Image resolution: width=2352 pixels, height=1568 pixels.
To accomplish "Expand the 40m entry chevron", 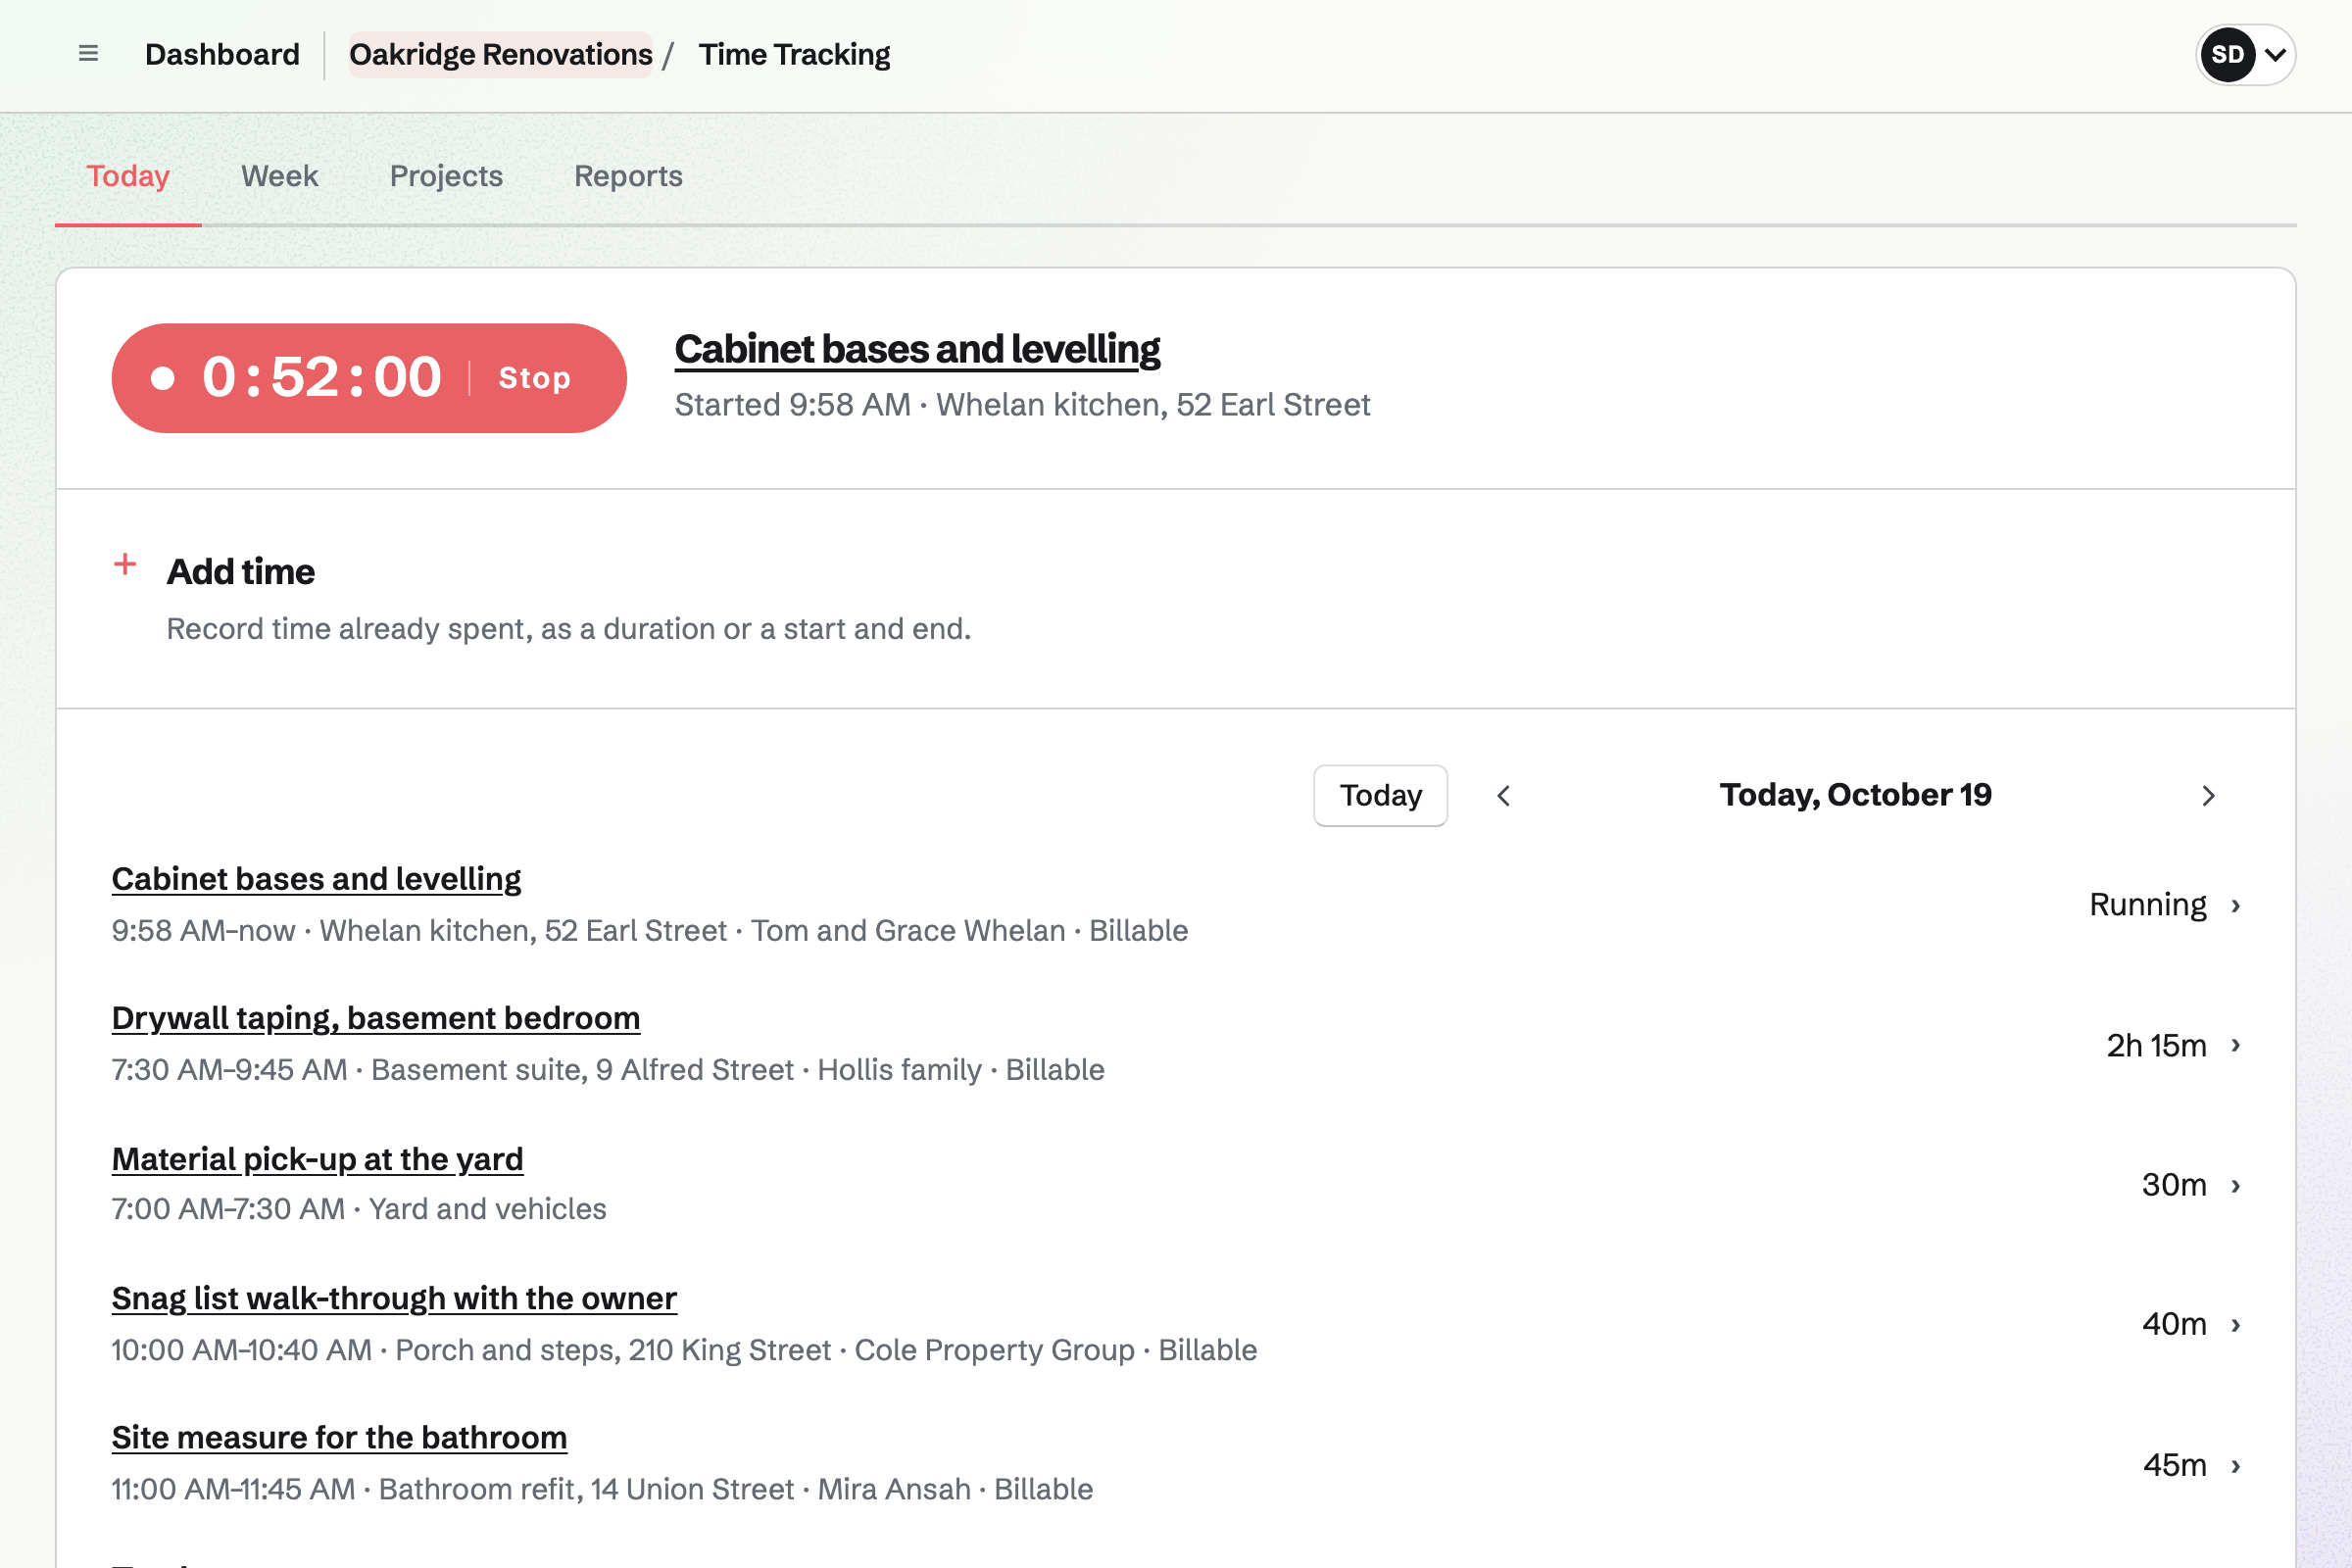I will pos(2236,1324).
